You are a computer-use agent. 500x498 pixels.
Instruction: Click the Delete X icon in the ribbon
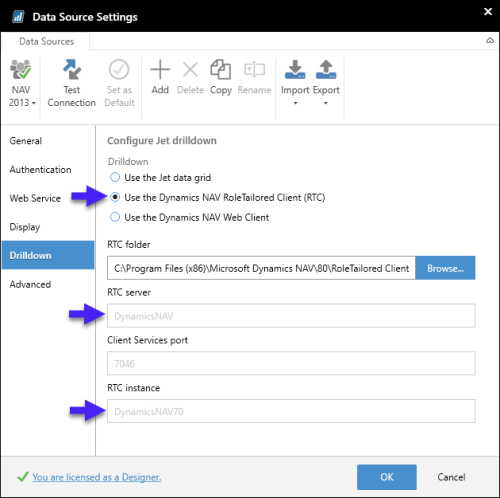(190, 70)
